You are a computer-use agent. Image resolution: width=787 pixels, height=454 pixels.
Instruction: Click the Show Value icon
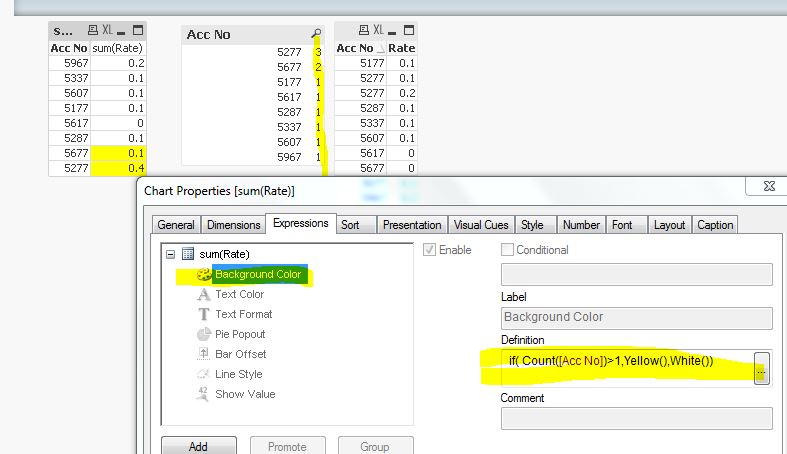[x=203, y=394]
